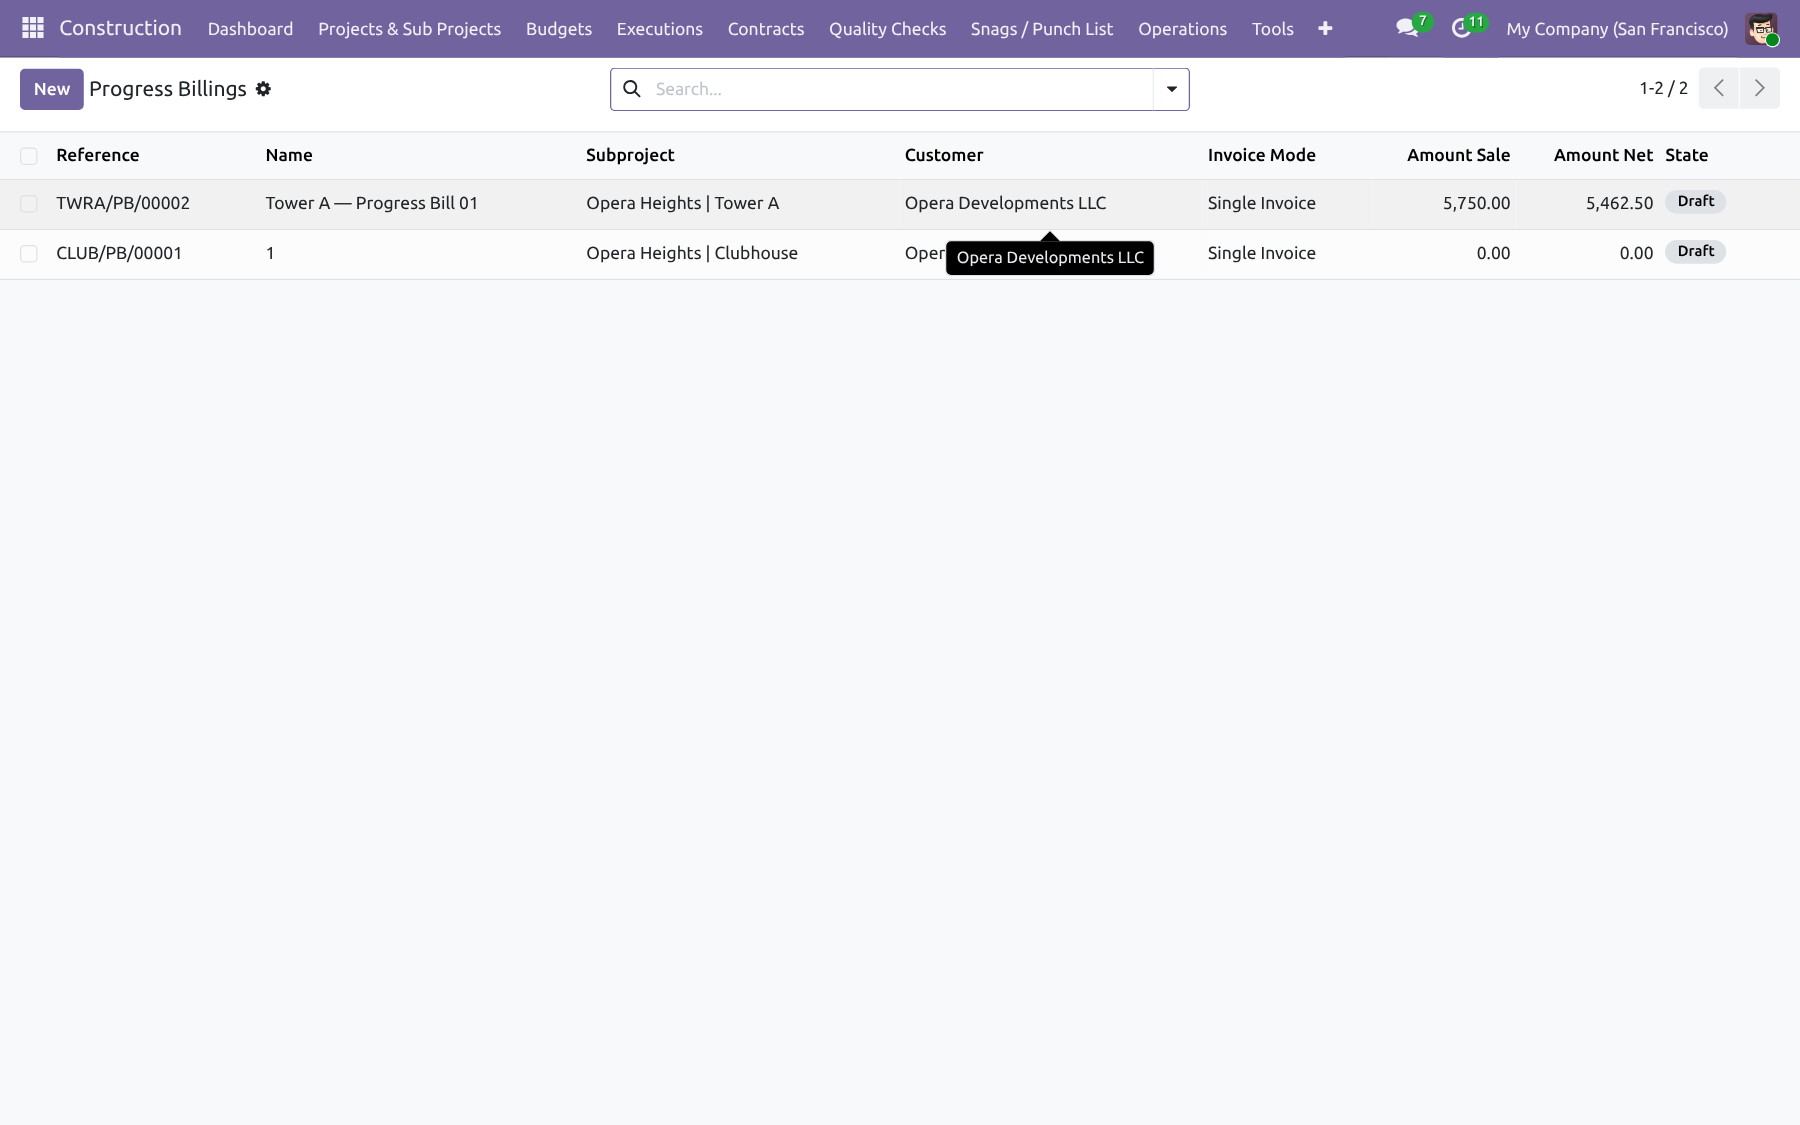Click 'Single Invoice' in the TWRA/PB/00002 row
Image resolution: width=1800 pixels, height=1125 pixels.
1261,203
